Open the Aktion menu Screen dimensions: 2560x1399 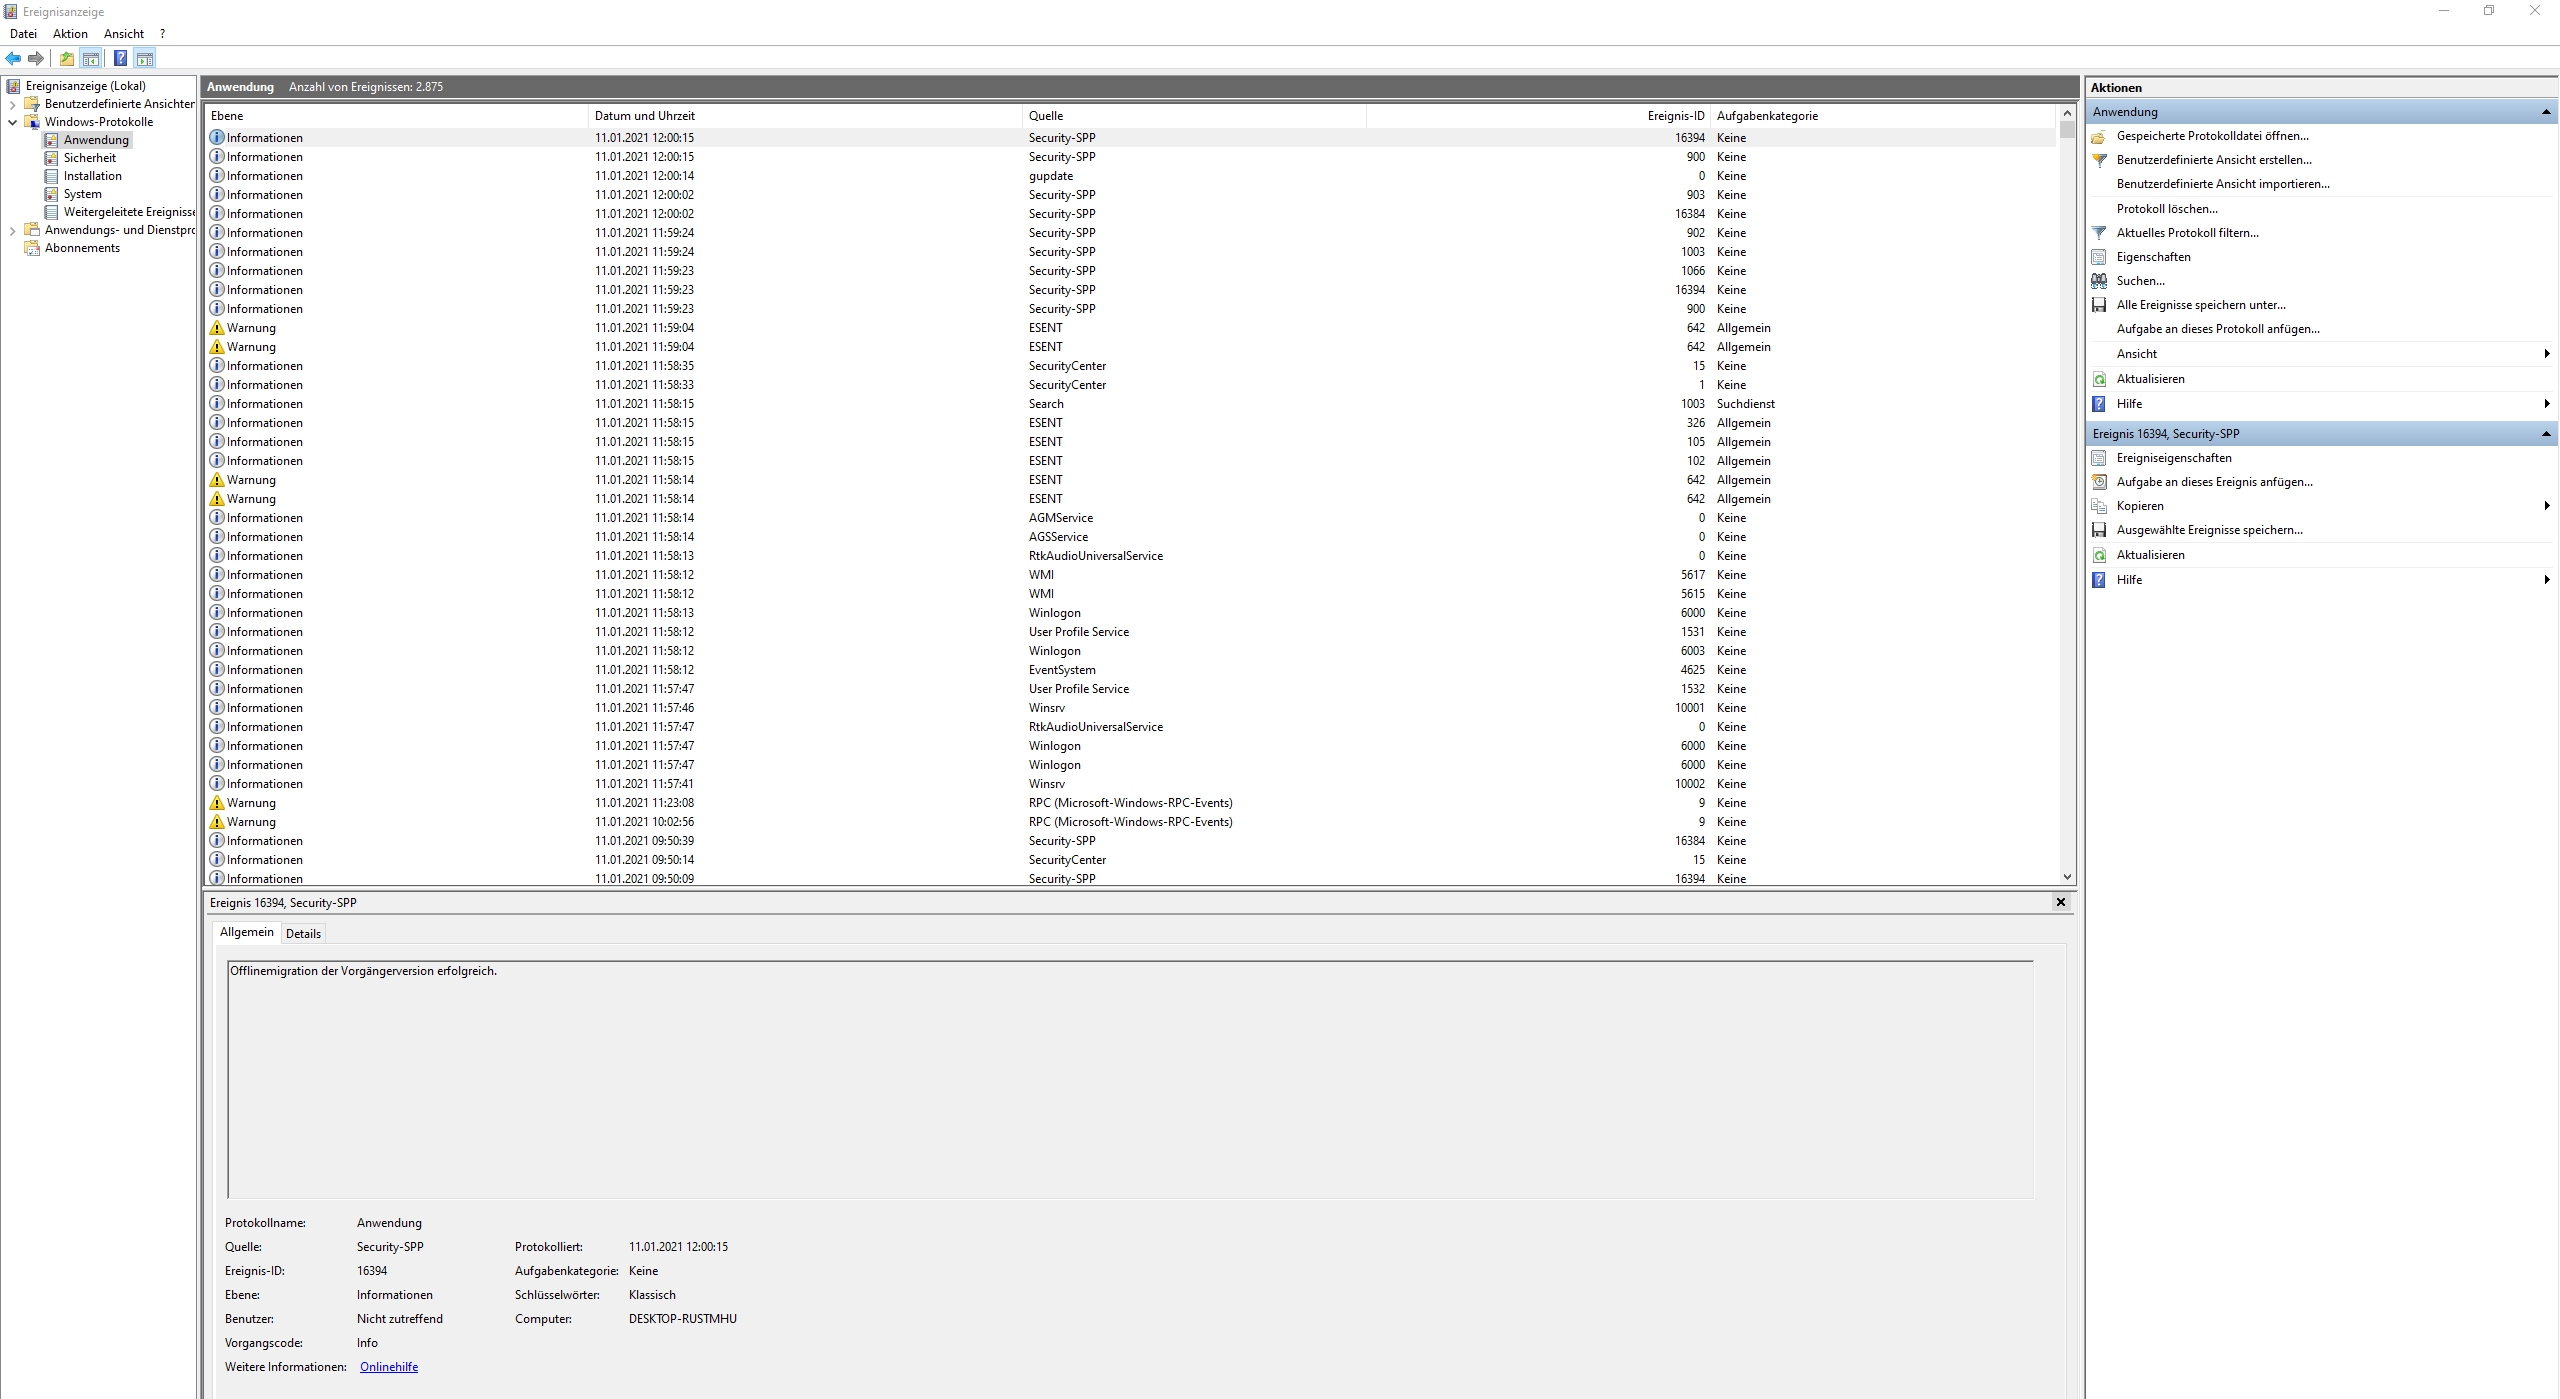pos(70,34)
